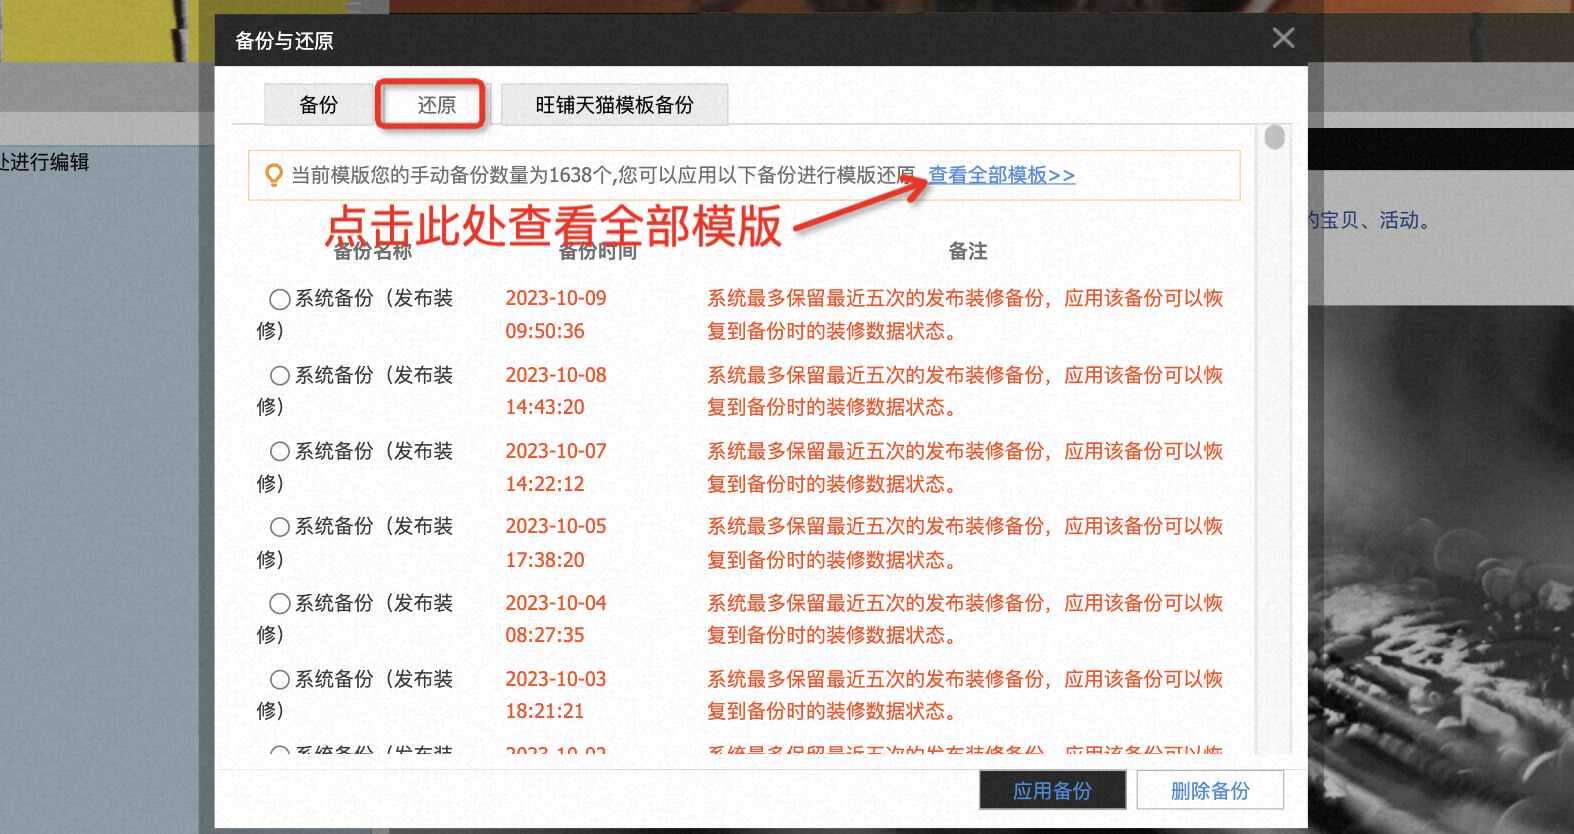Select backup dated 2023-10-09 radio button
This screenshot has width=1574, height=834.
(280, 299)
